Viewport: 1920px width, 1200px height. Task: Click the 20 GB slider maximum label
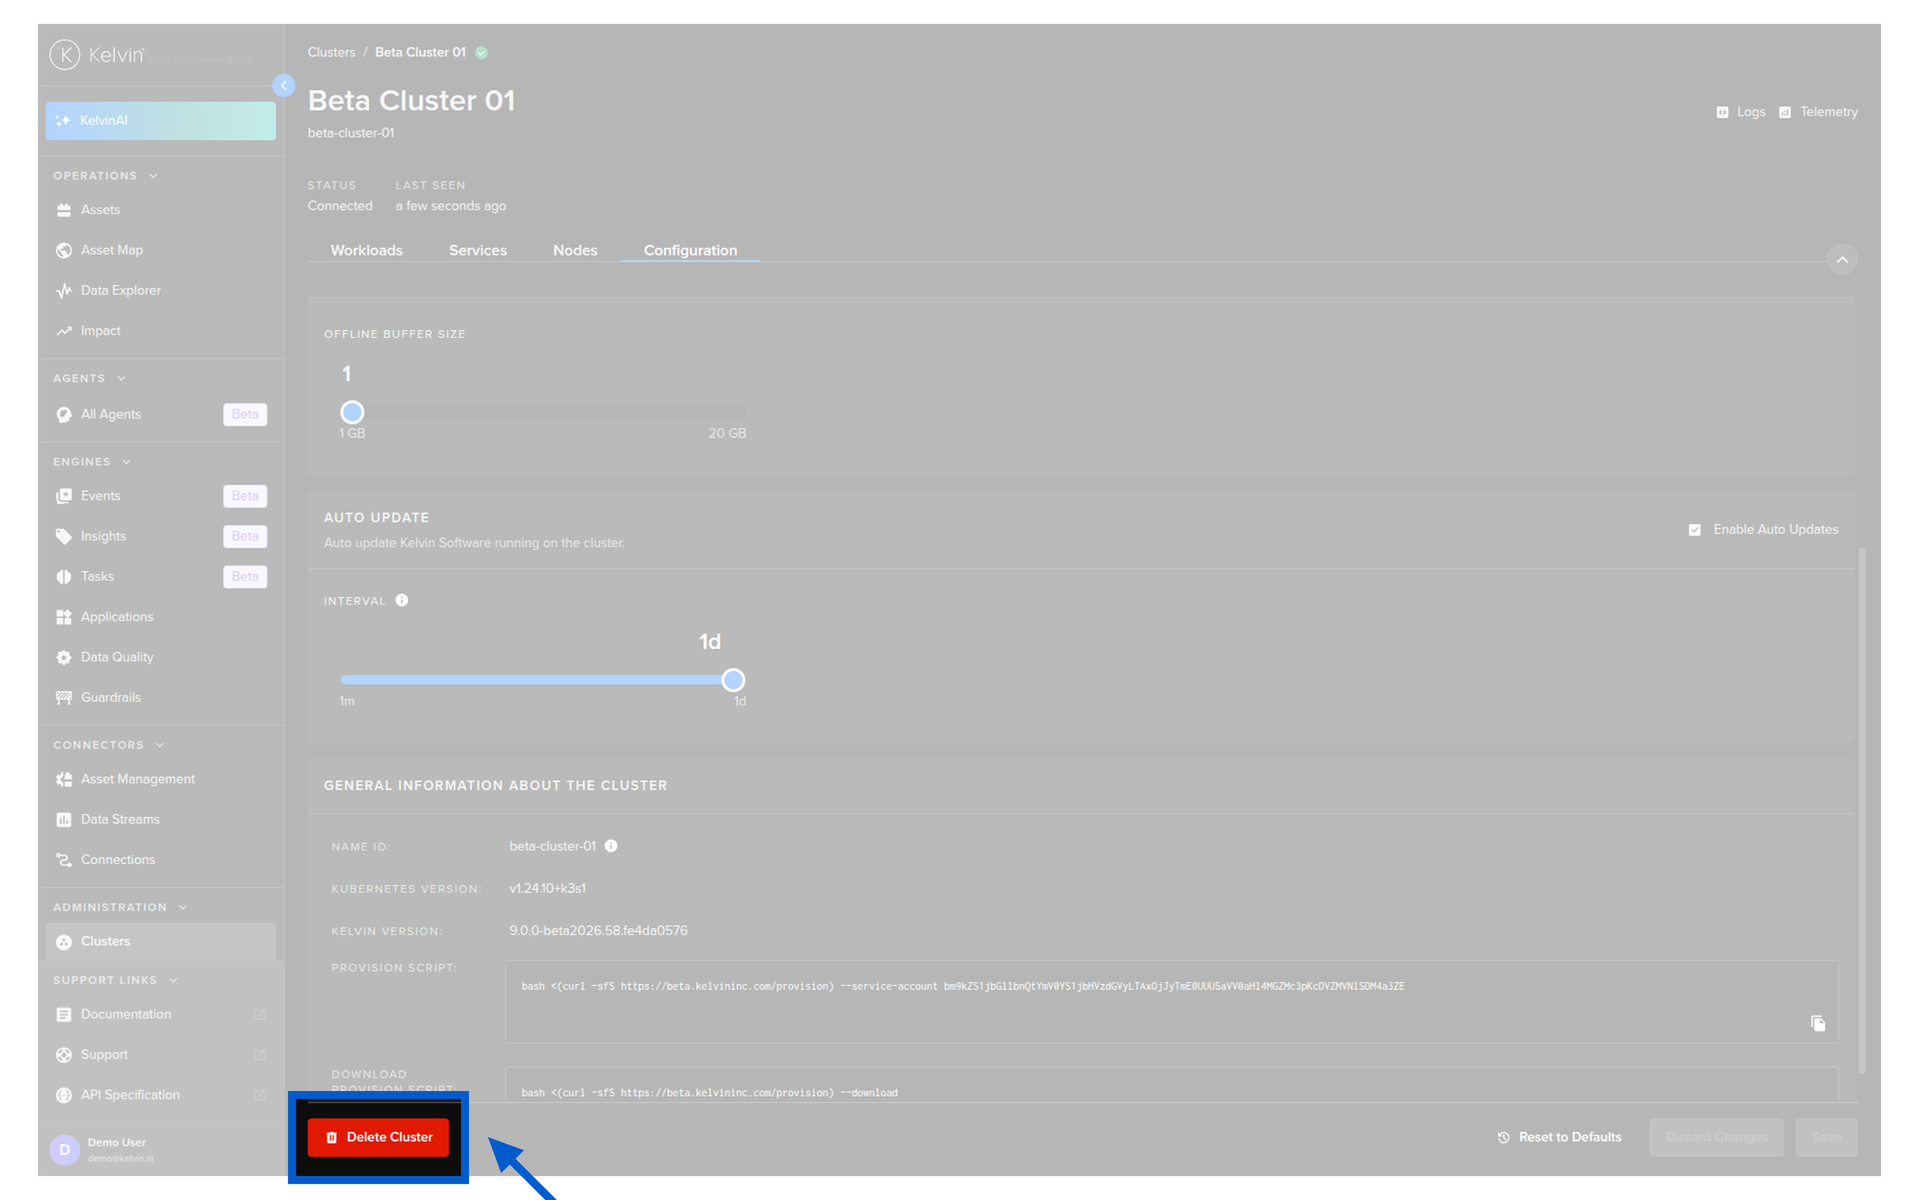(x=727, y=433)
